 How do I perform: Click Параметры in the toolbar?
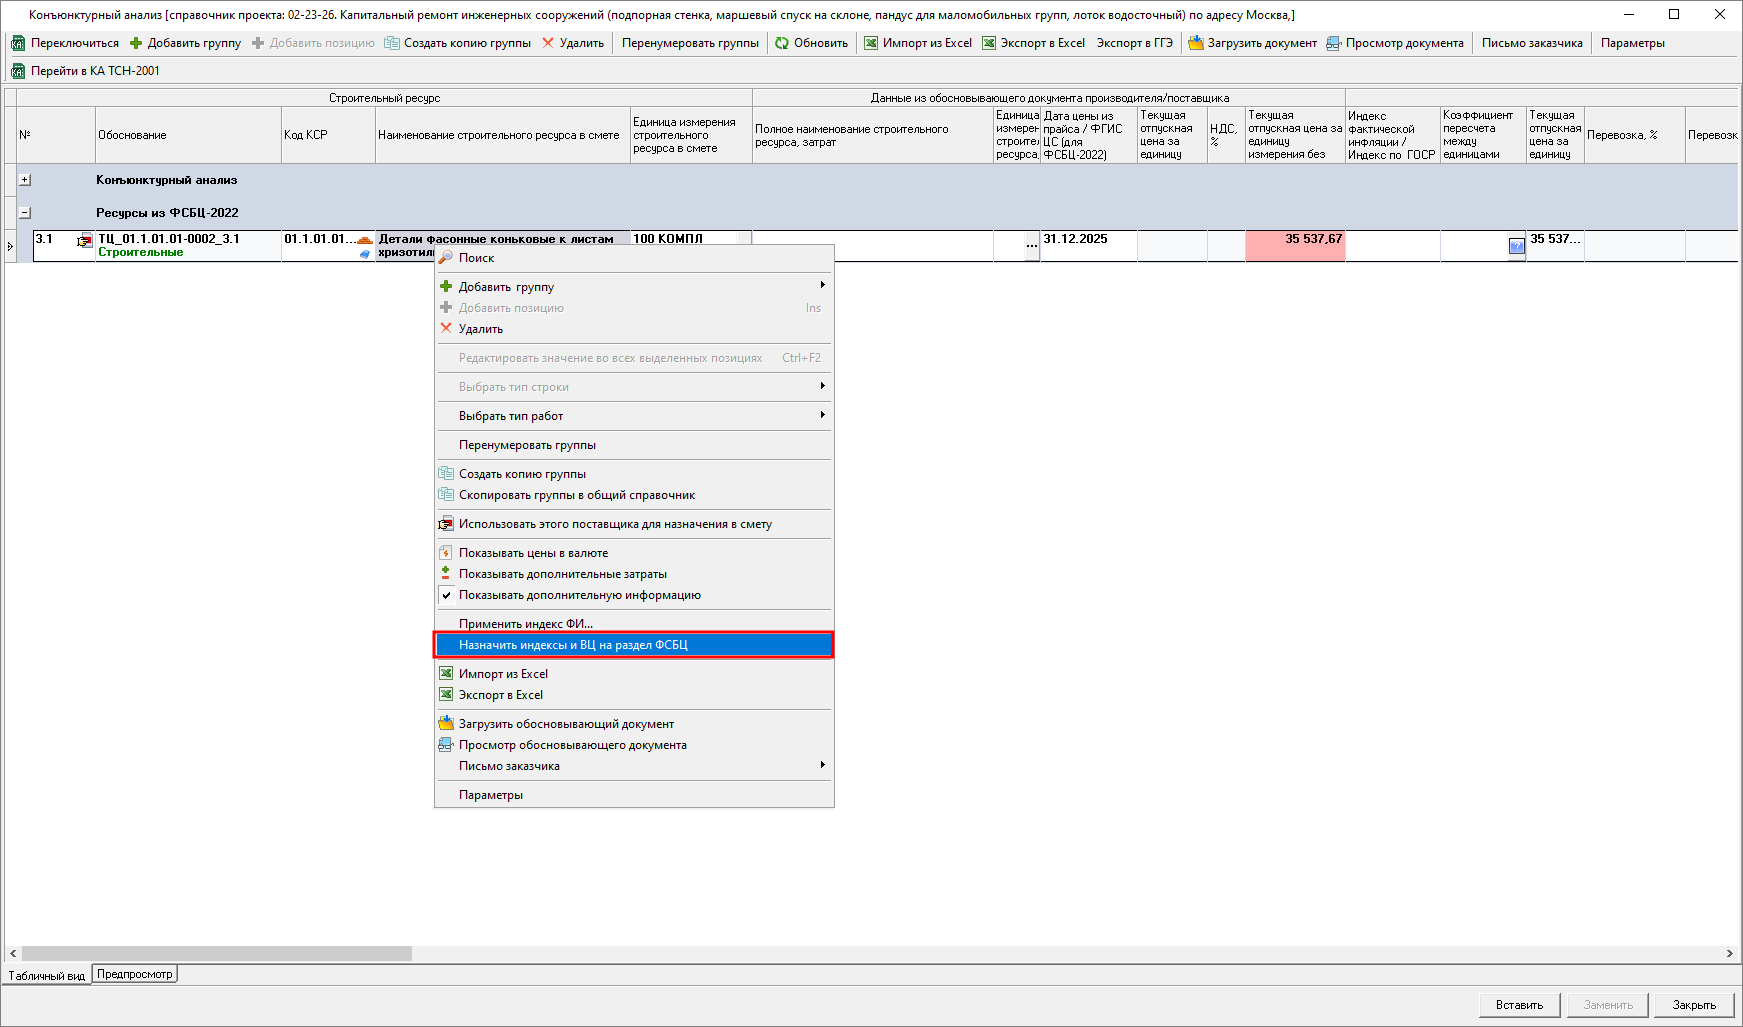tap(1632, 43)
